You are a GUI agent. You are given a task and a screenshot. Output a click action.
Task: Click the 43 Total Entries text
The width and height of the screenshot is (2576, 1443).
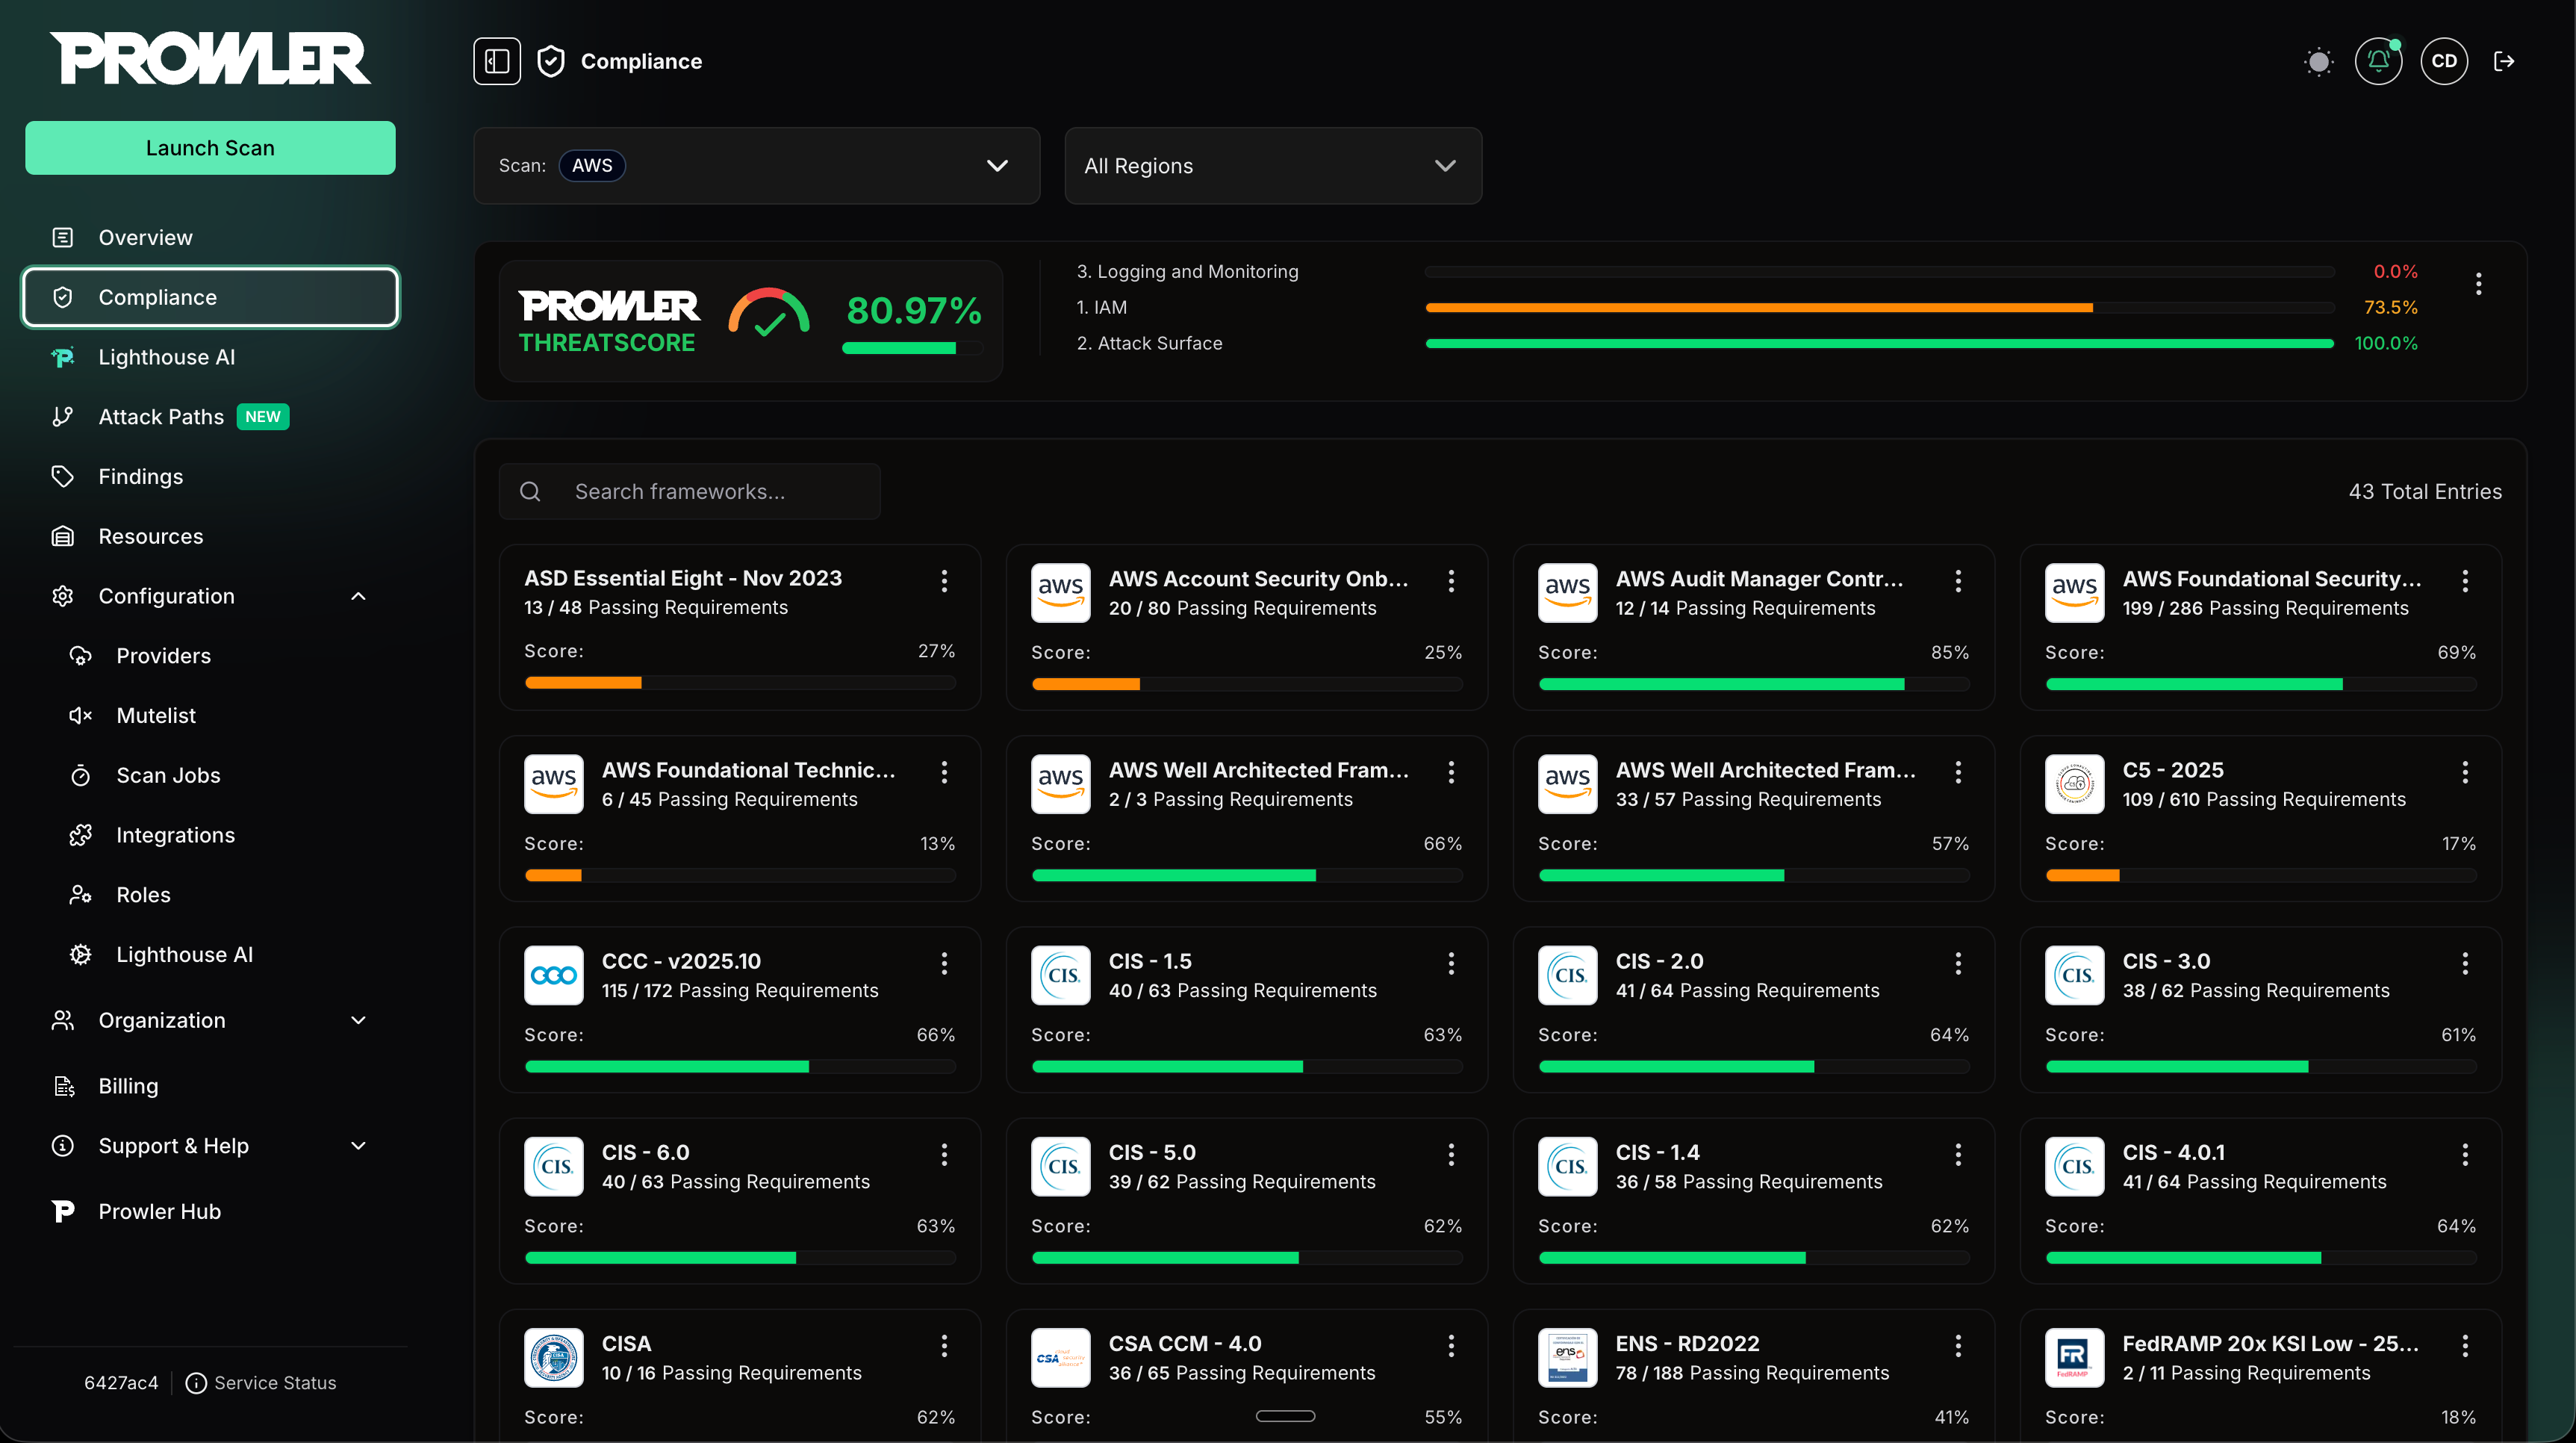[x=2425, y=491]
